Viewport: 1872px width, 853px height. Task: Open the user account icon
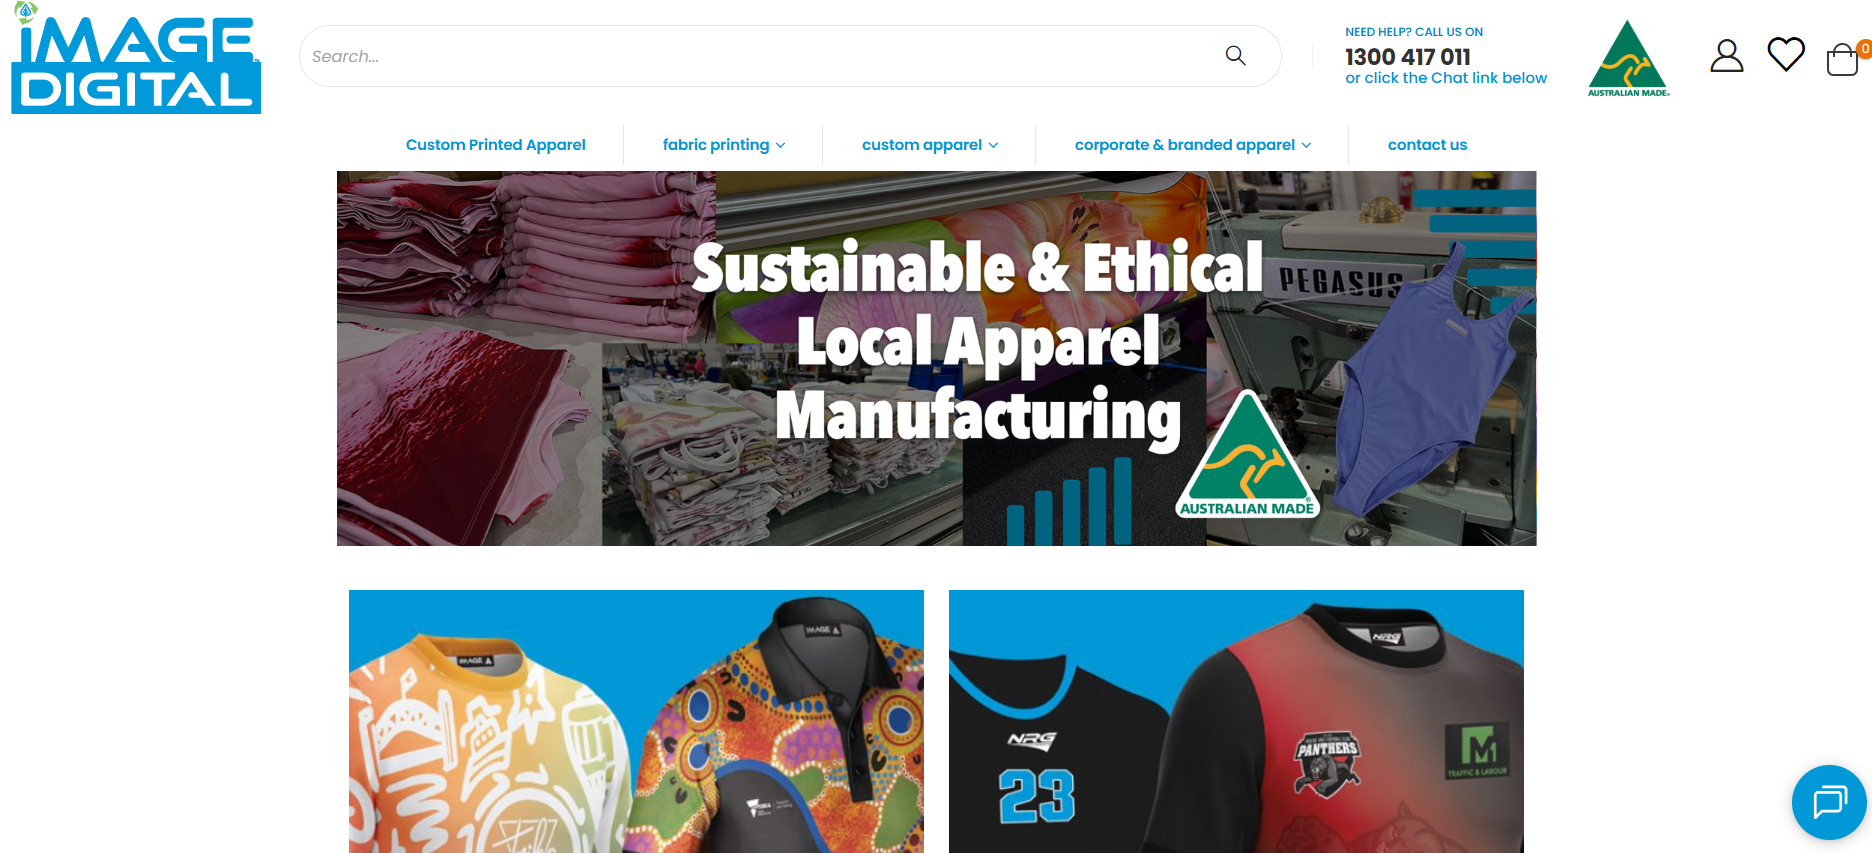[1726, 56]
